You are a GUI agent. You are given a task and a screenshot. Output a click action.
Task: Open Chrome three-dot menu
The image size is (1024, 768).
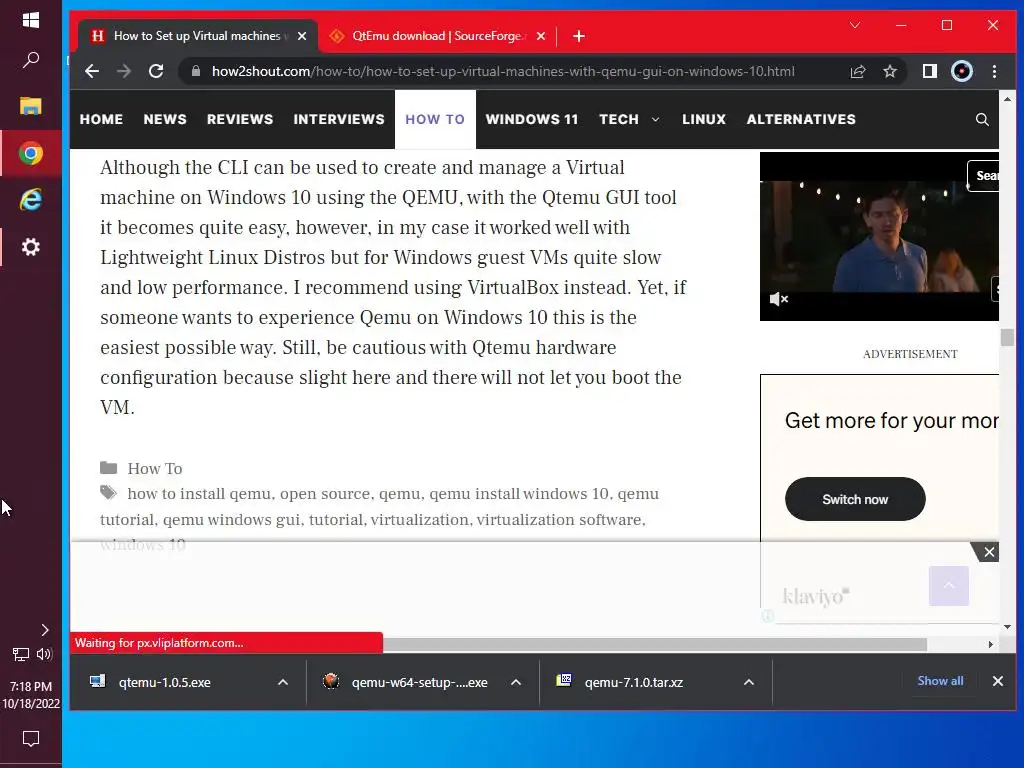(x=994, y=71)
